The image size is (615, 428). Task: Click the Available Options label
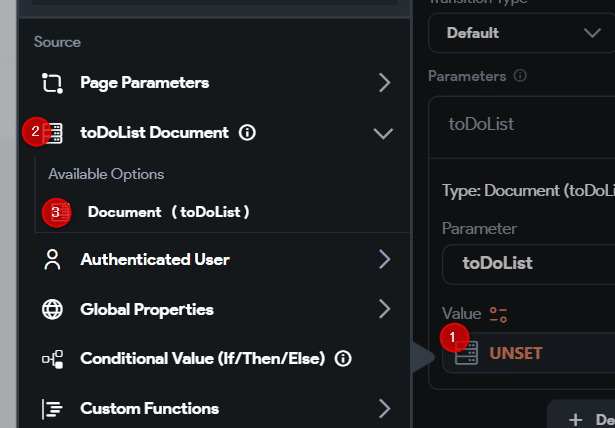click(106, 174)
